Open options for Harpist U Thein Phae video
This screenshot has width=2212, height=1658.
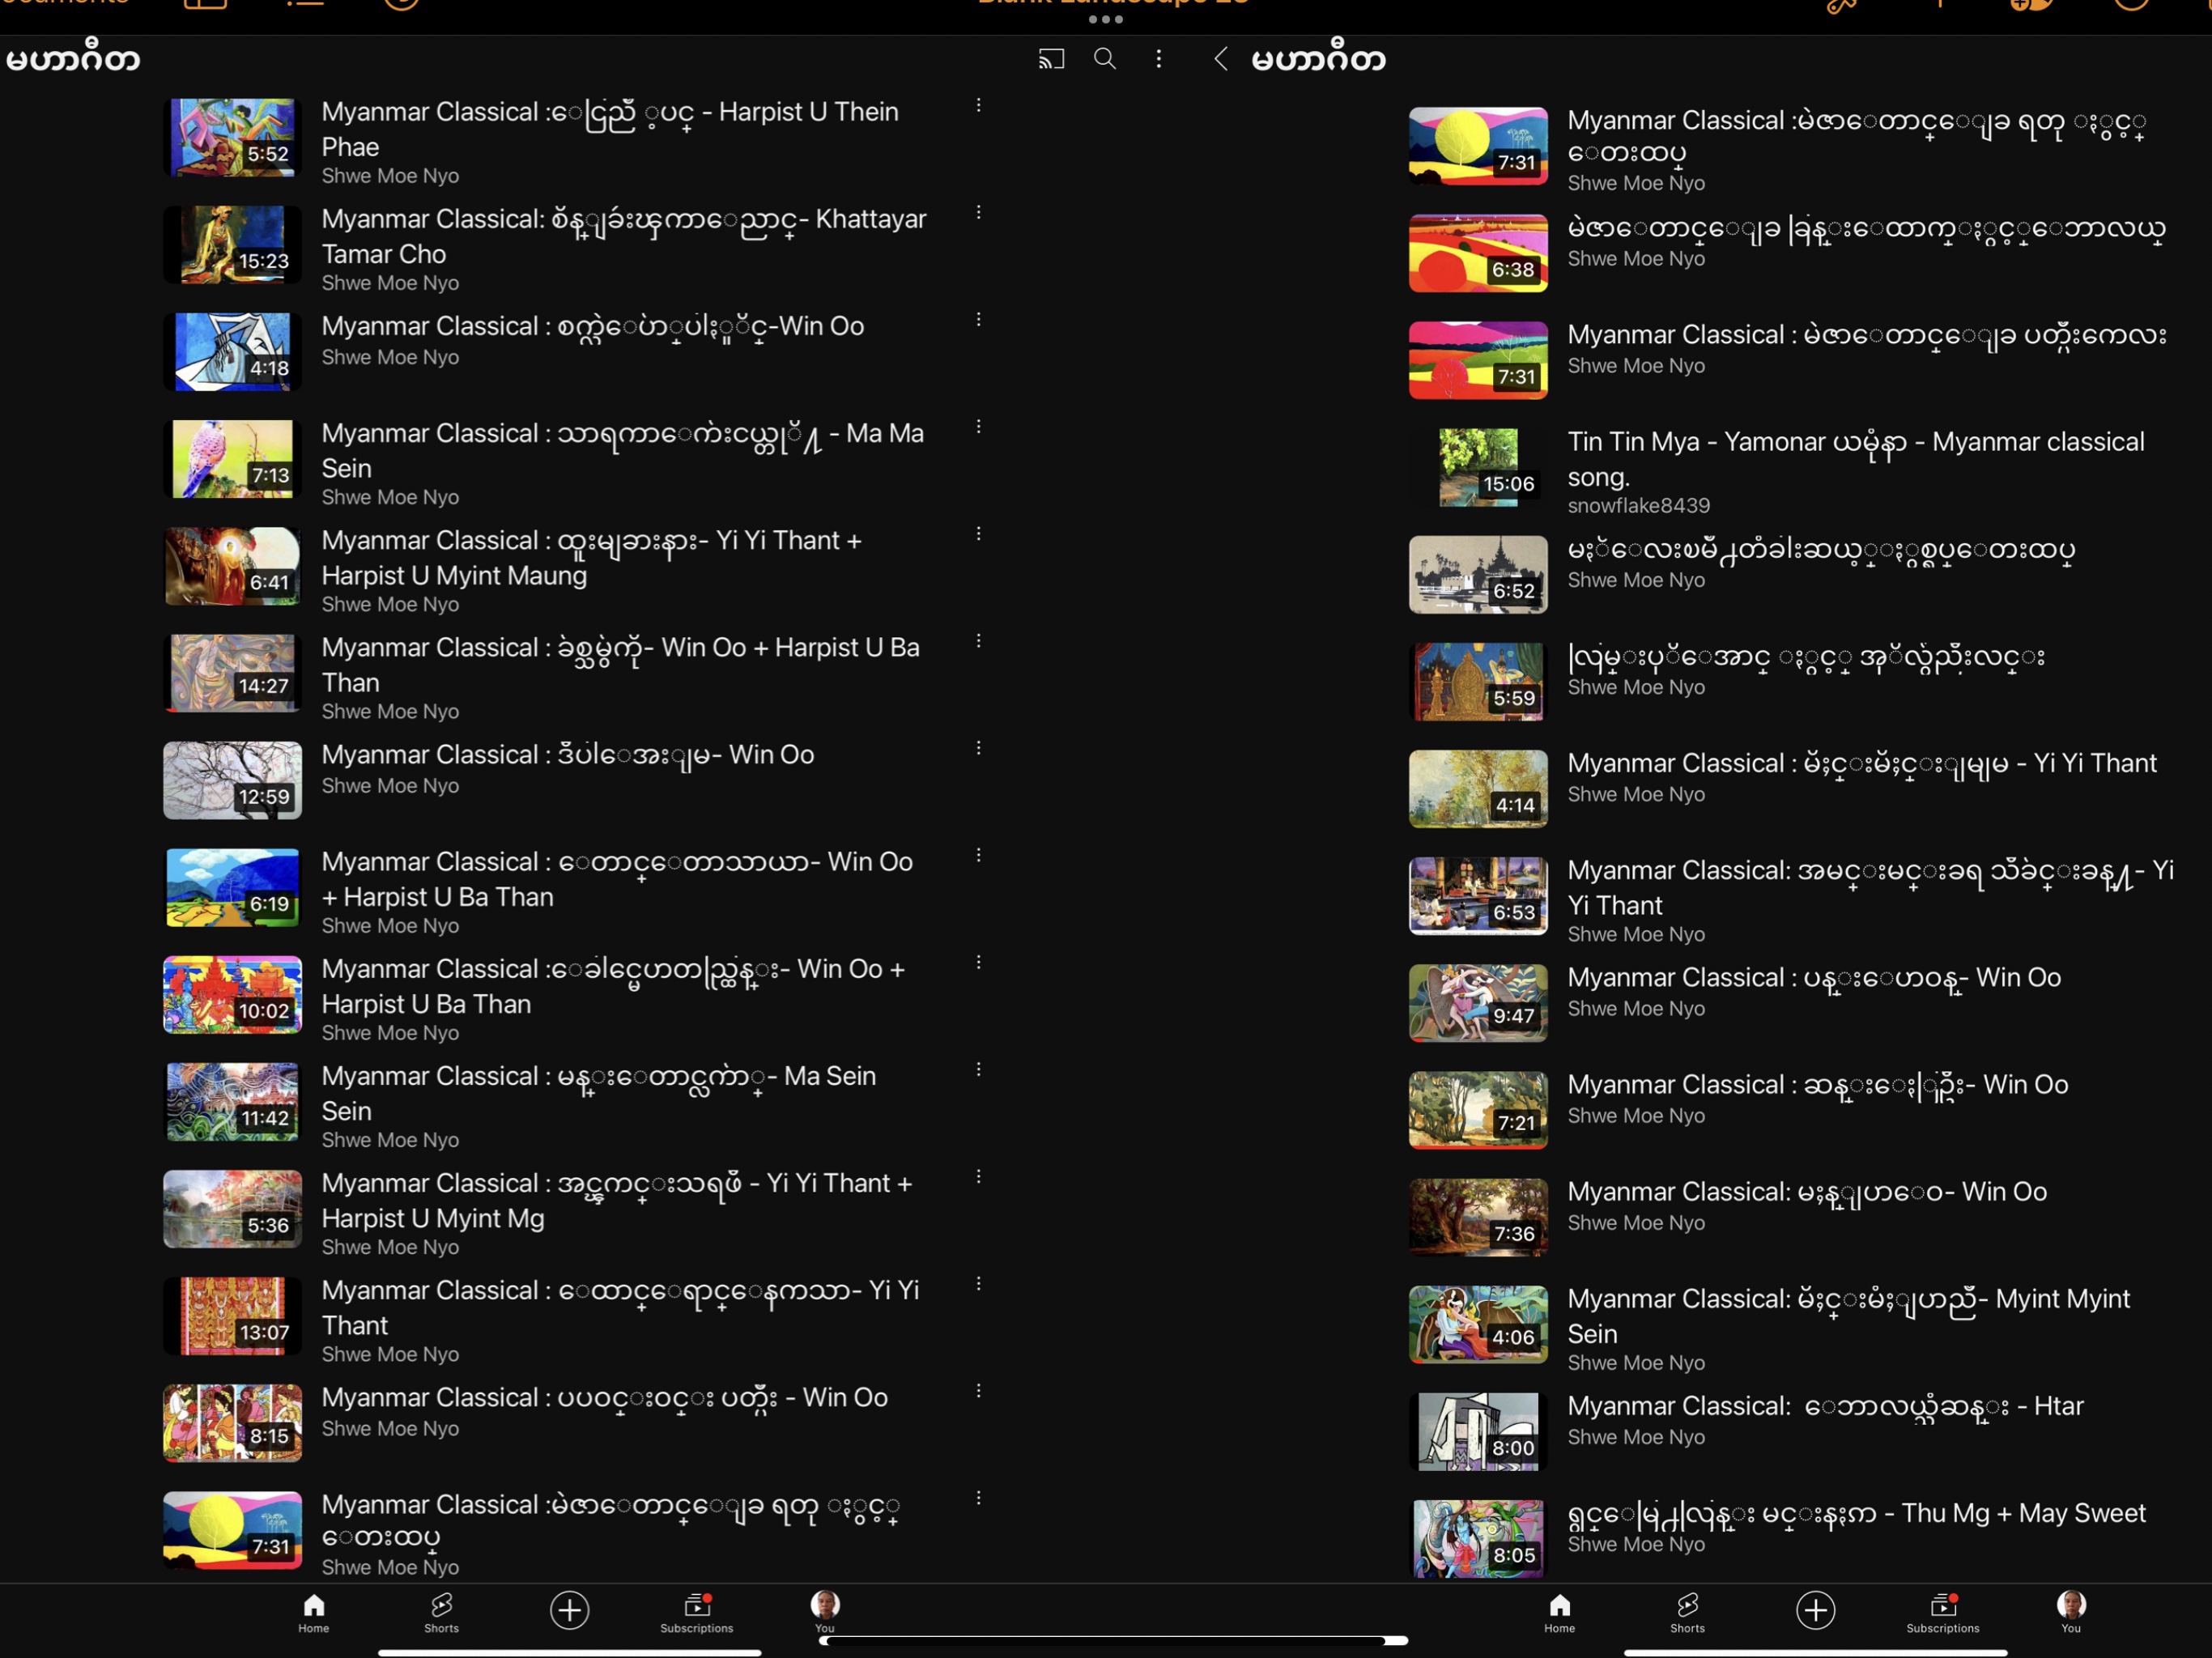point(978,105)
